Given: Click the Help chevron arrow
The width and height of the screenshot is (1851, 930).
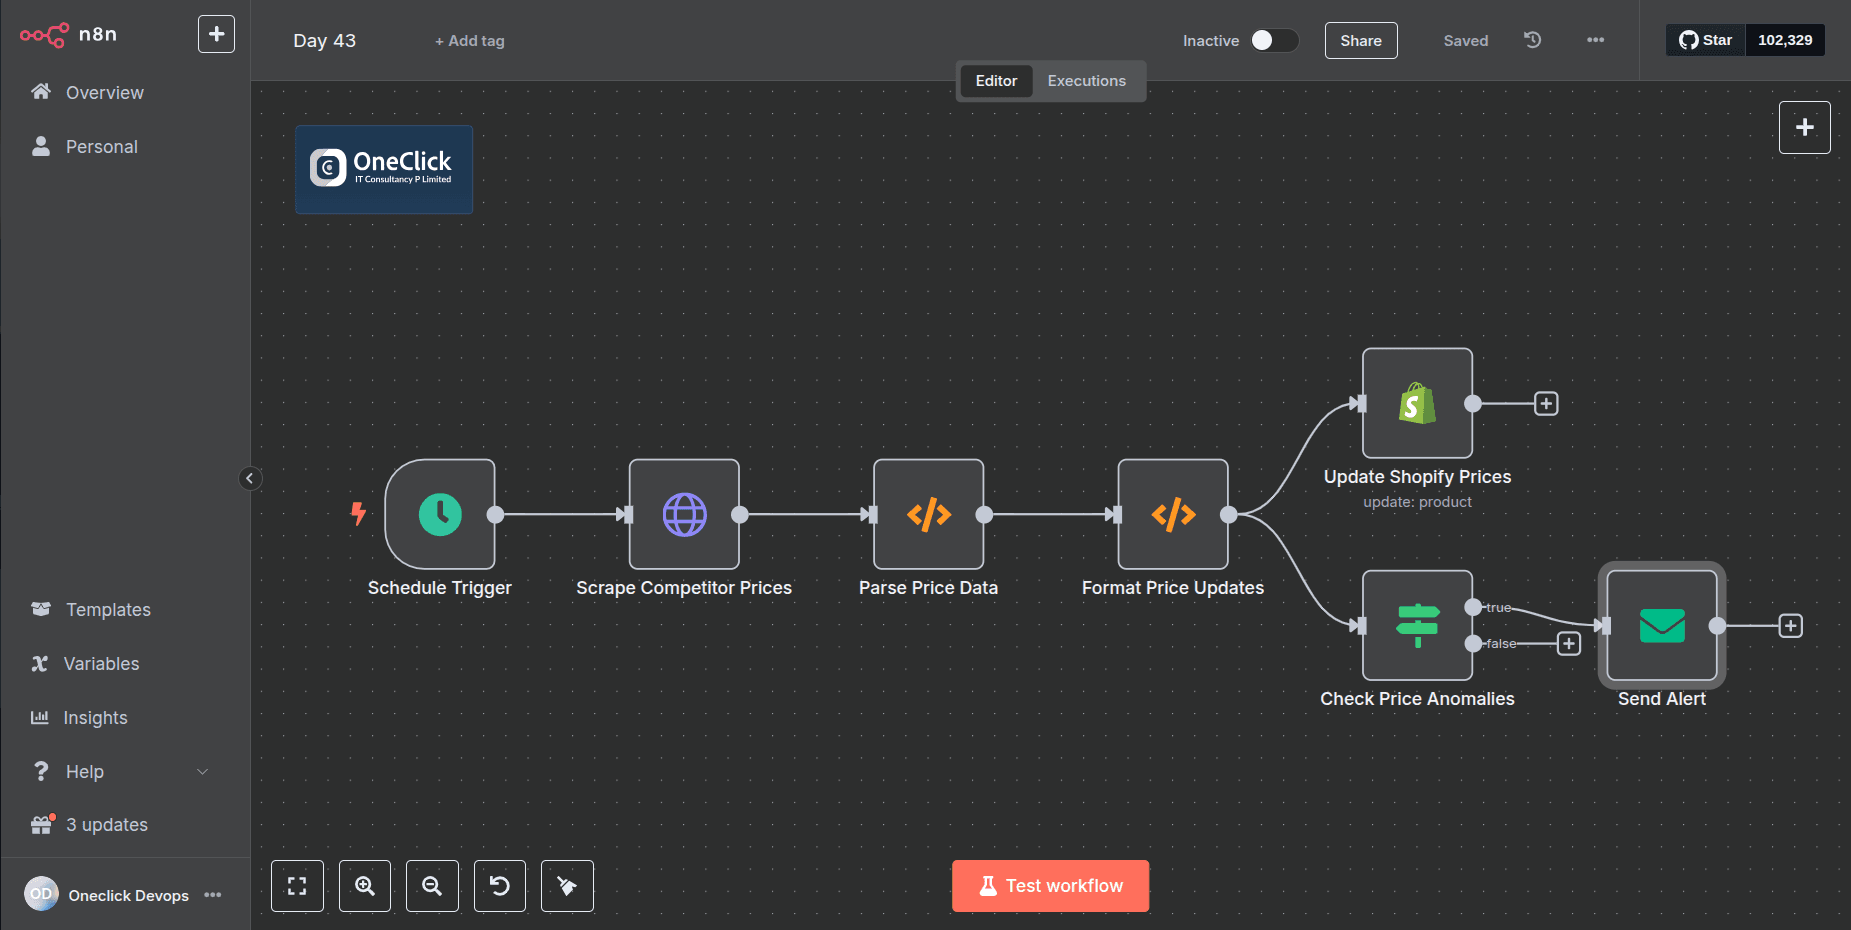Looking at the screenshot, I should point(203,771).
